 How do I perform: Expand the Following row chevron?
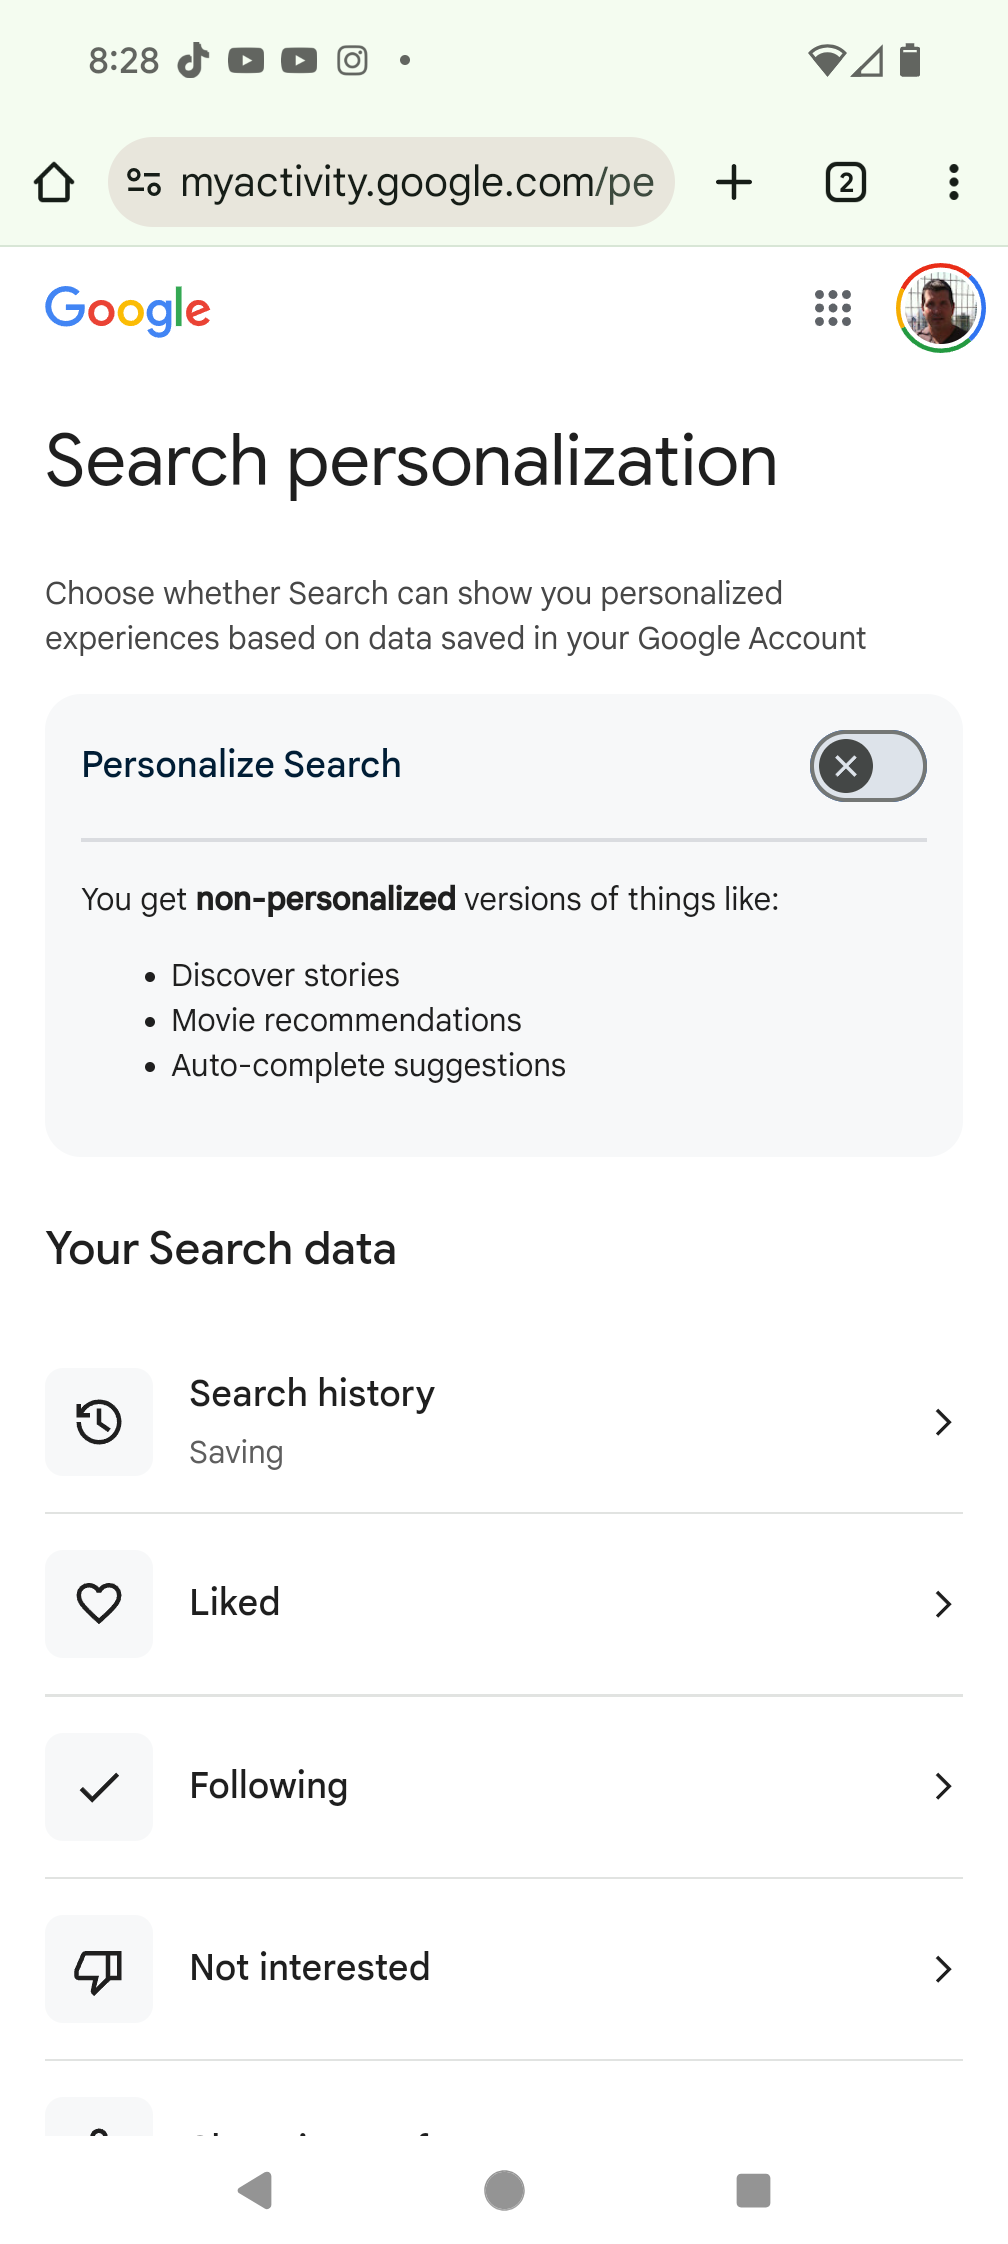click(x=942, y=1786)
